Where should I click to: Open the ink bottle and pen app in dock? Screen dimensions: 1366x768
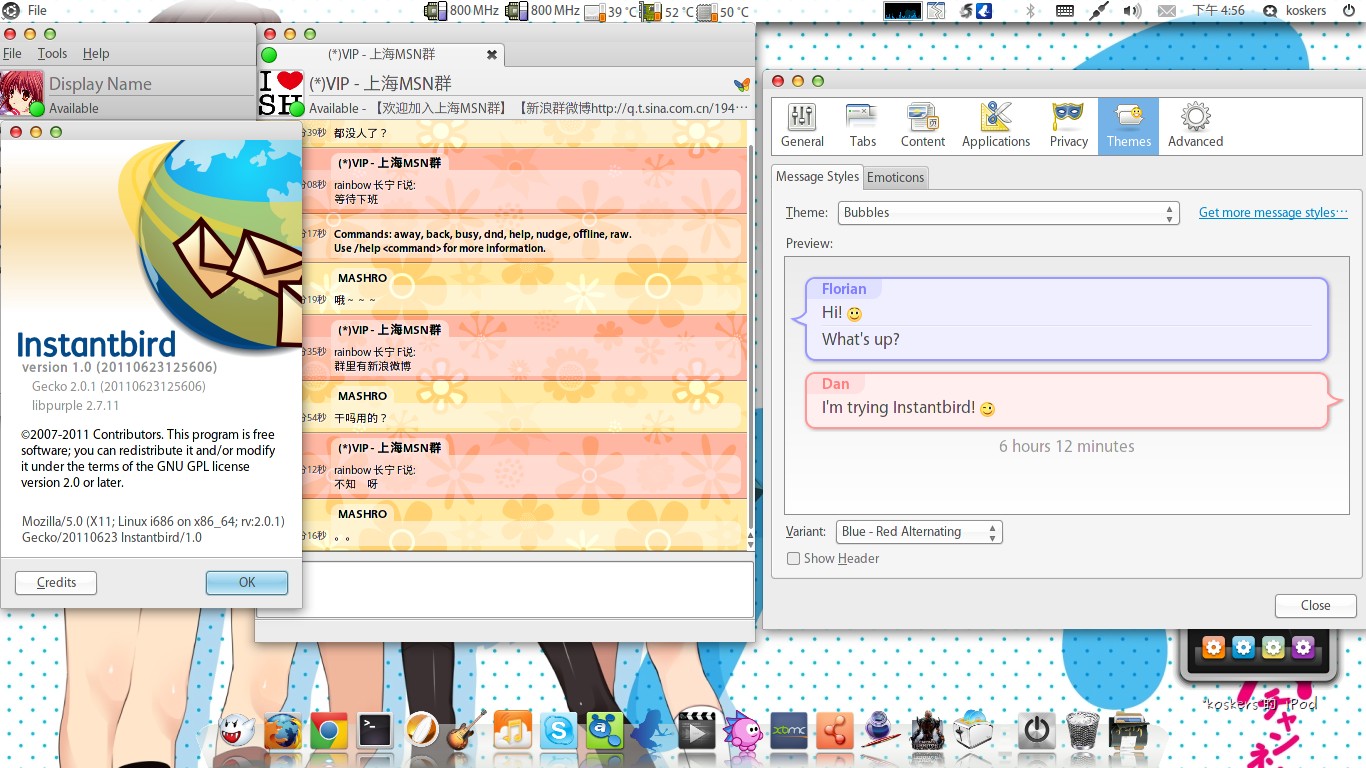881,732
